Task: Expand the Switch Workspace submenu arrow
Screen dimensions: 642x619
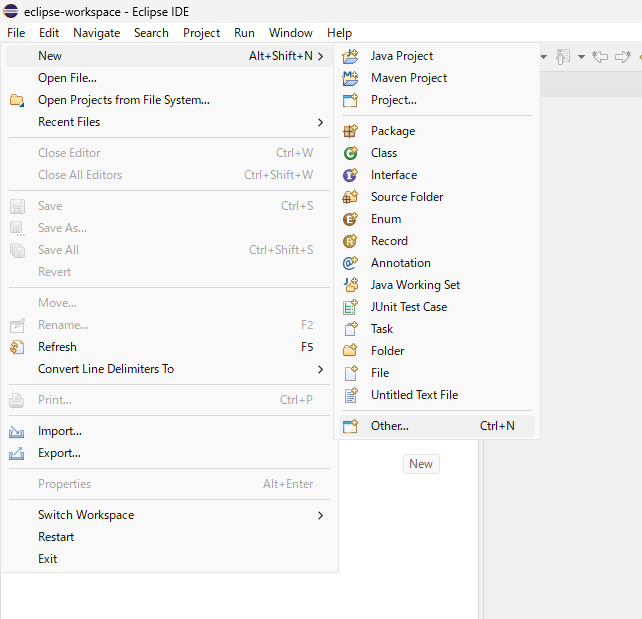Action: tap(321, 516)
